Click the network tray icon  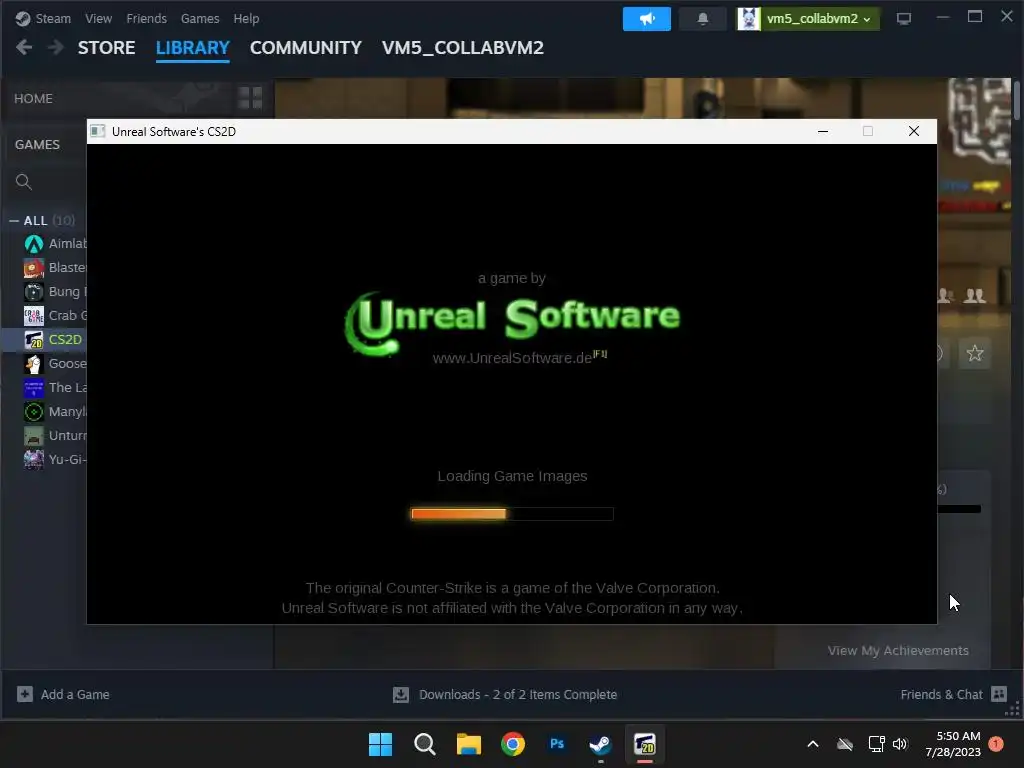(x=876, y=744)
